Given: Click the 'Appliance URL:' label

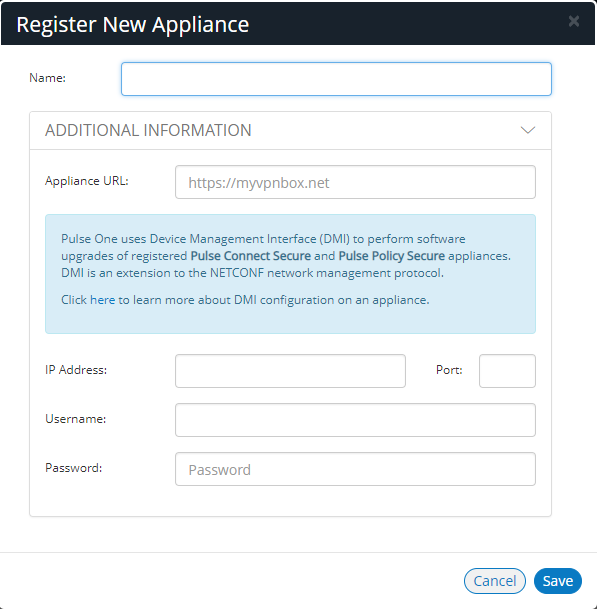Looking at the screenshot, I should pyautogui.click(x=87, y=181).
